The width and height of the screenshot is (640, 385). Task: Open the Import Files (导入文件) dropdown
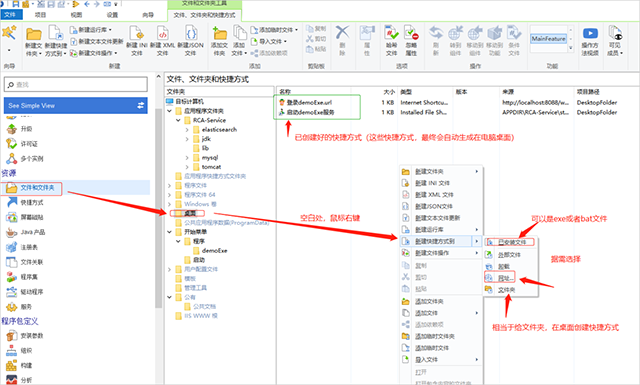[x=269, y=41]
